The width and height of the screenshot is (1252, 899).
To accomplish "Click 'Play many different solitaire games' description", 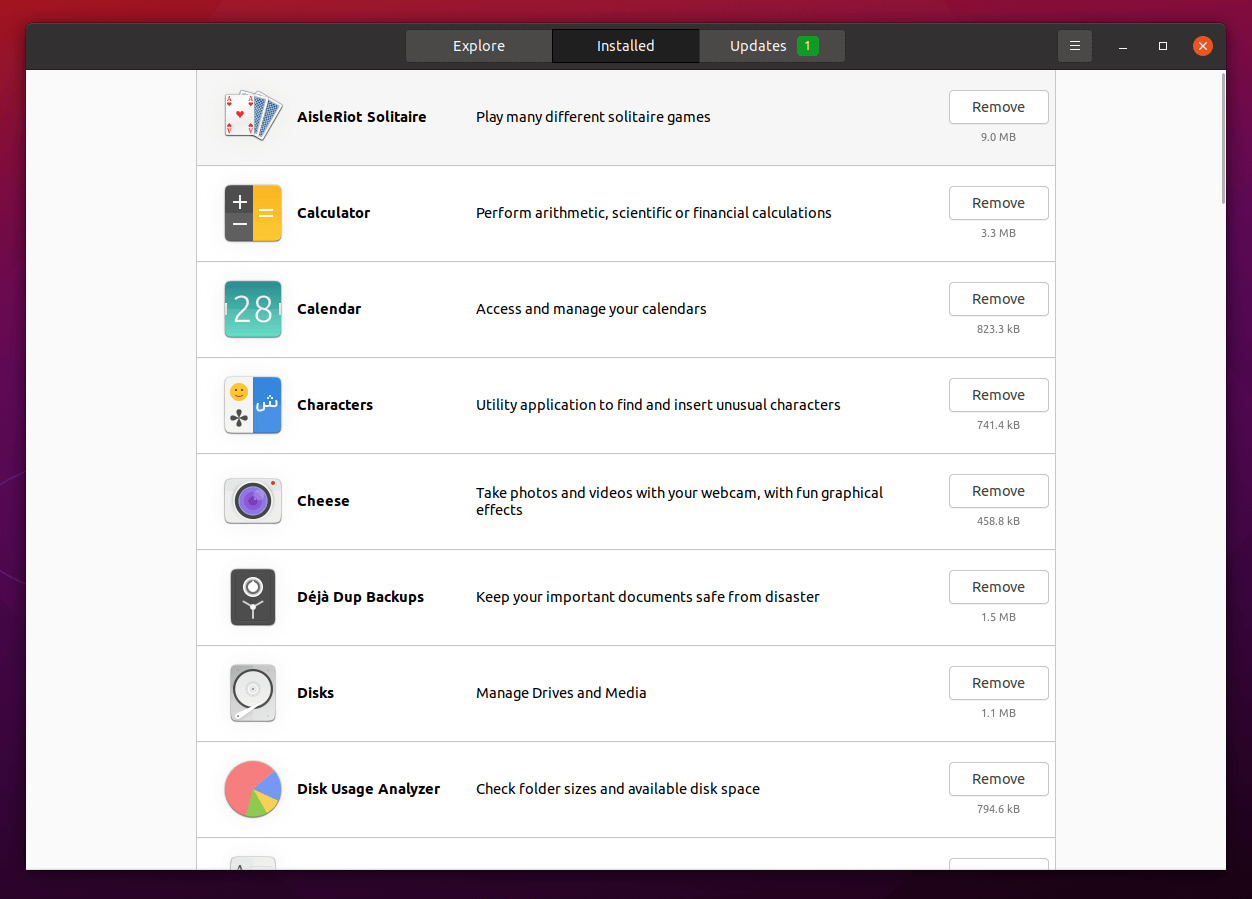I will (x=593, y=117).
